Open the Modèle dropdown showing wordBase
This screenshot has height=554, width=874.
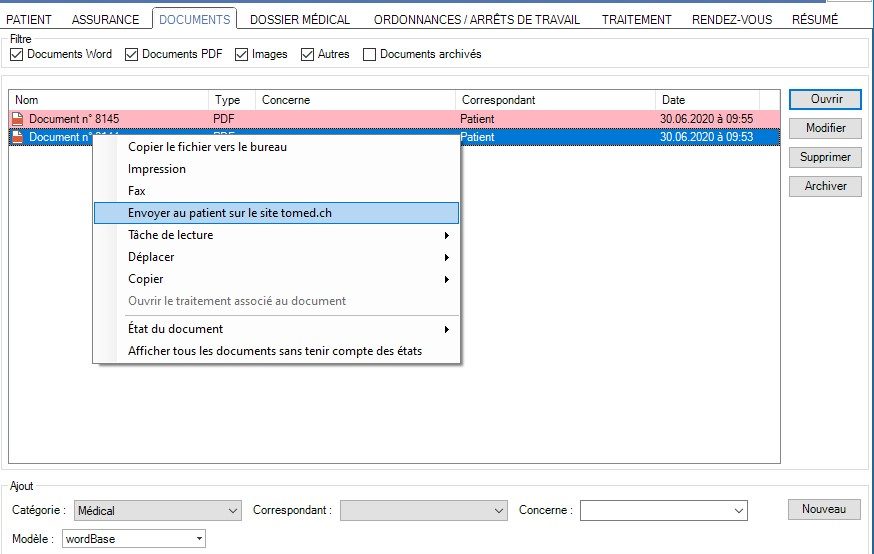pos(133,539)
